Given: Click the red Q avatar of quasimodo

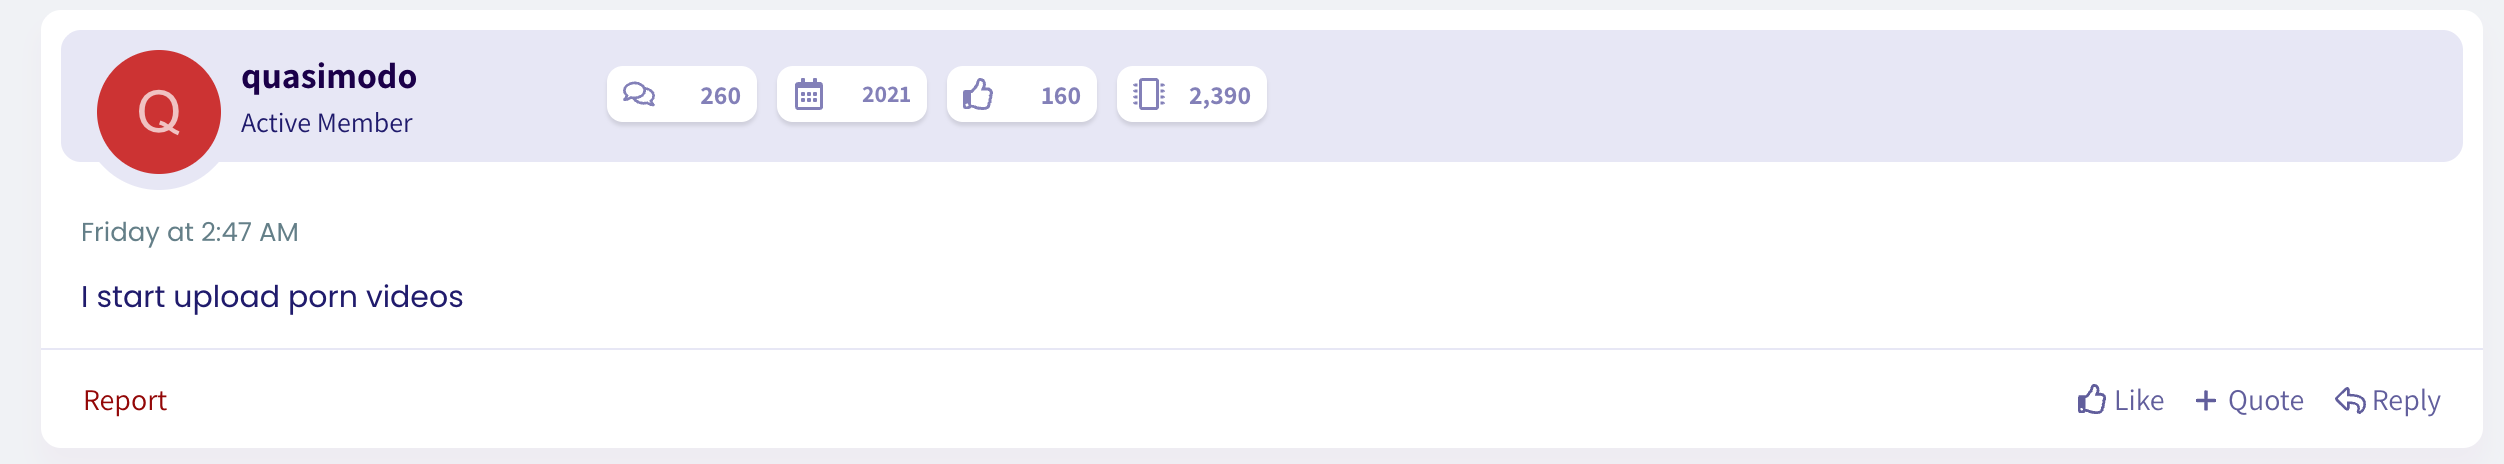Looking at the screenshot, I should (x=159, y=112).
